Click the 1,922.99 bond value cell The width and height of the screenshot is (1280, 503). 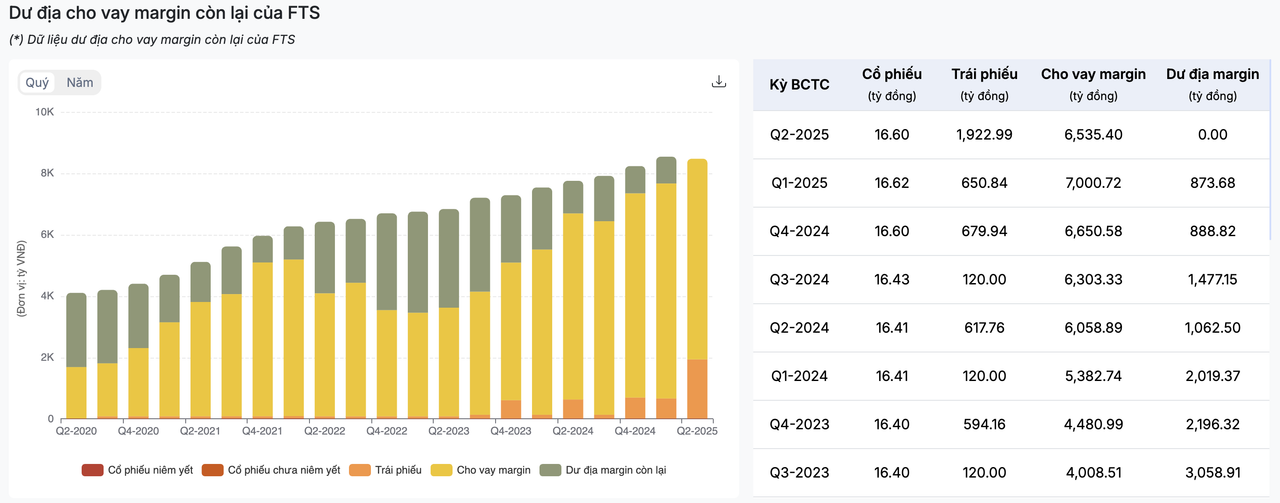[985, 134]
